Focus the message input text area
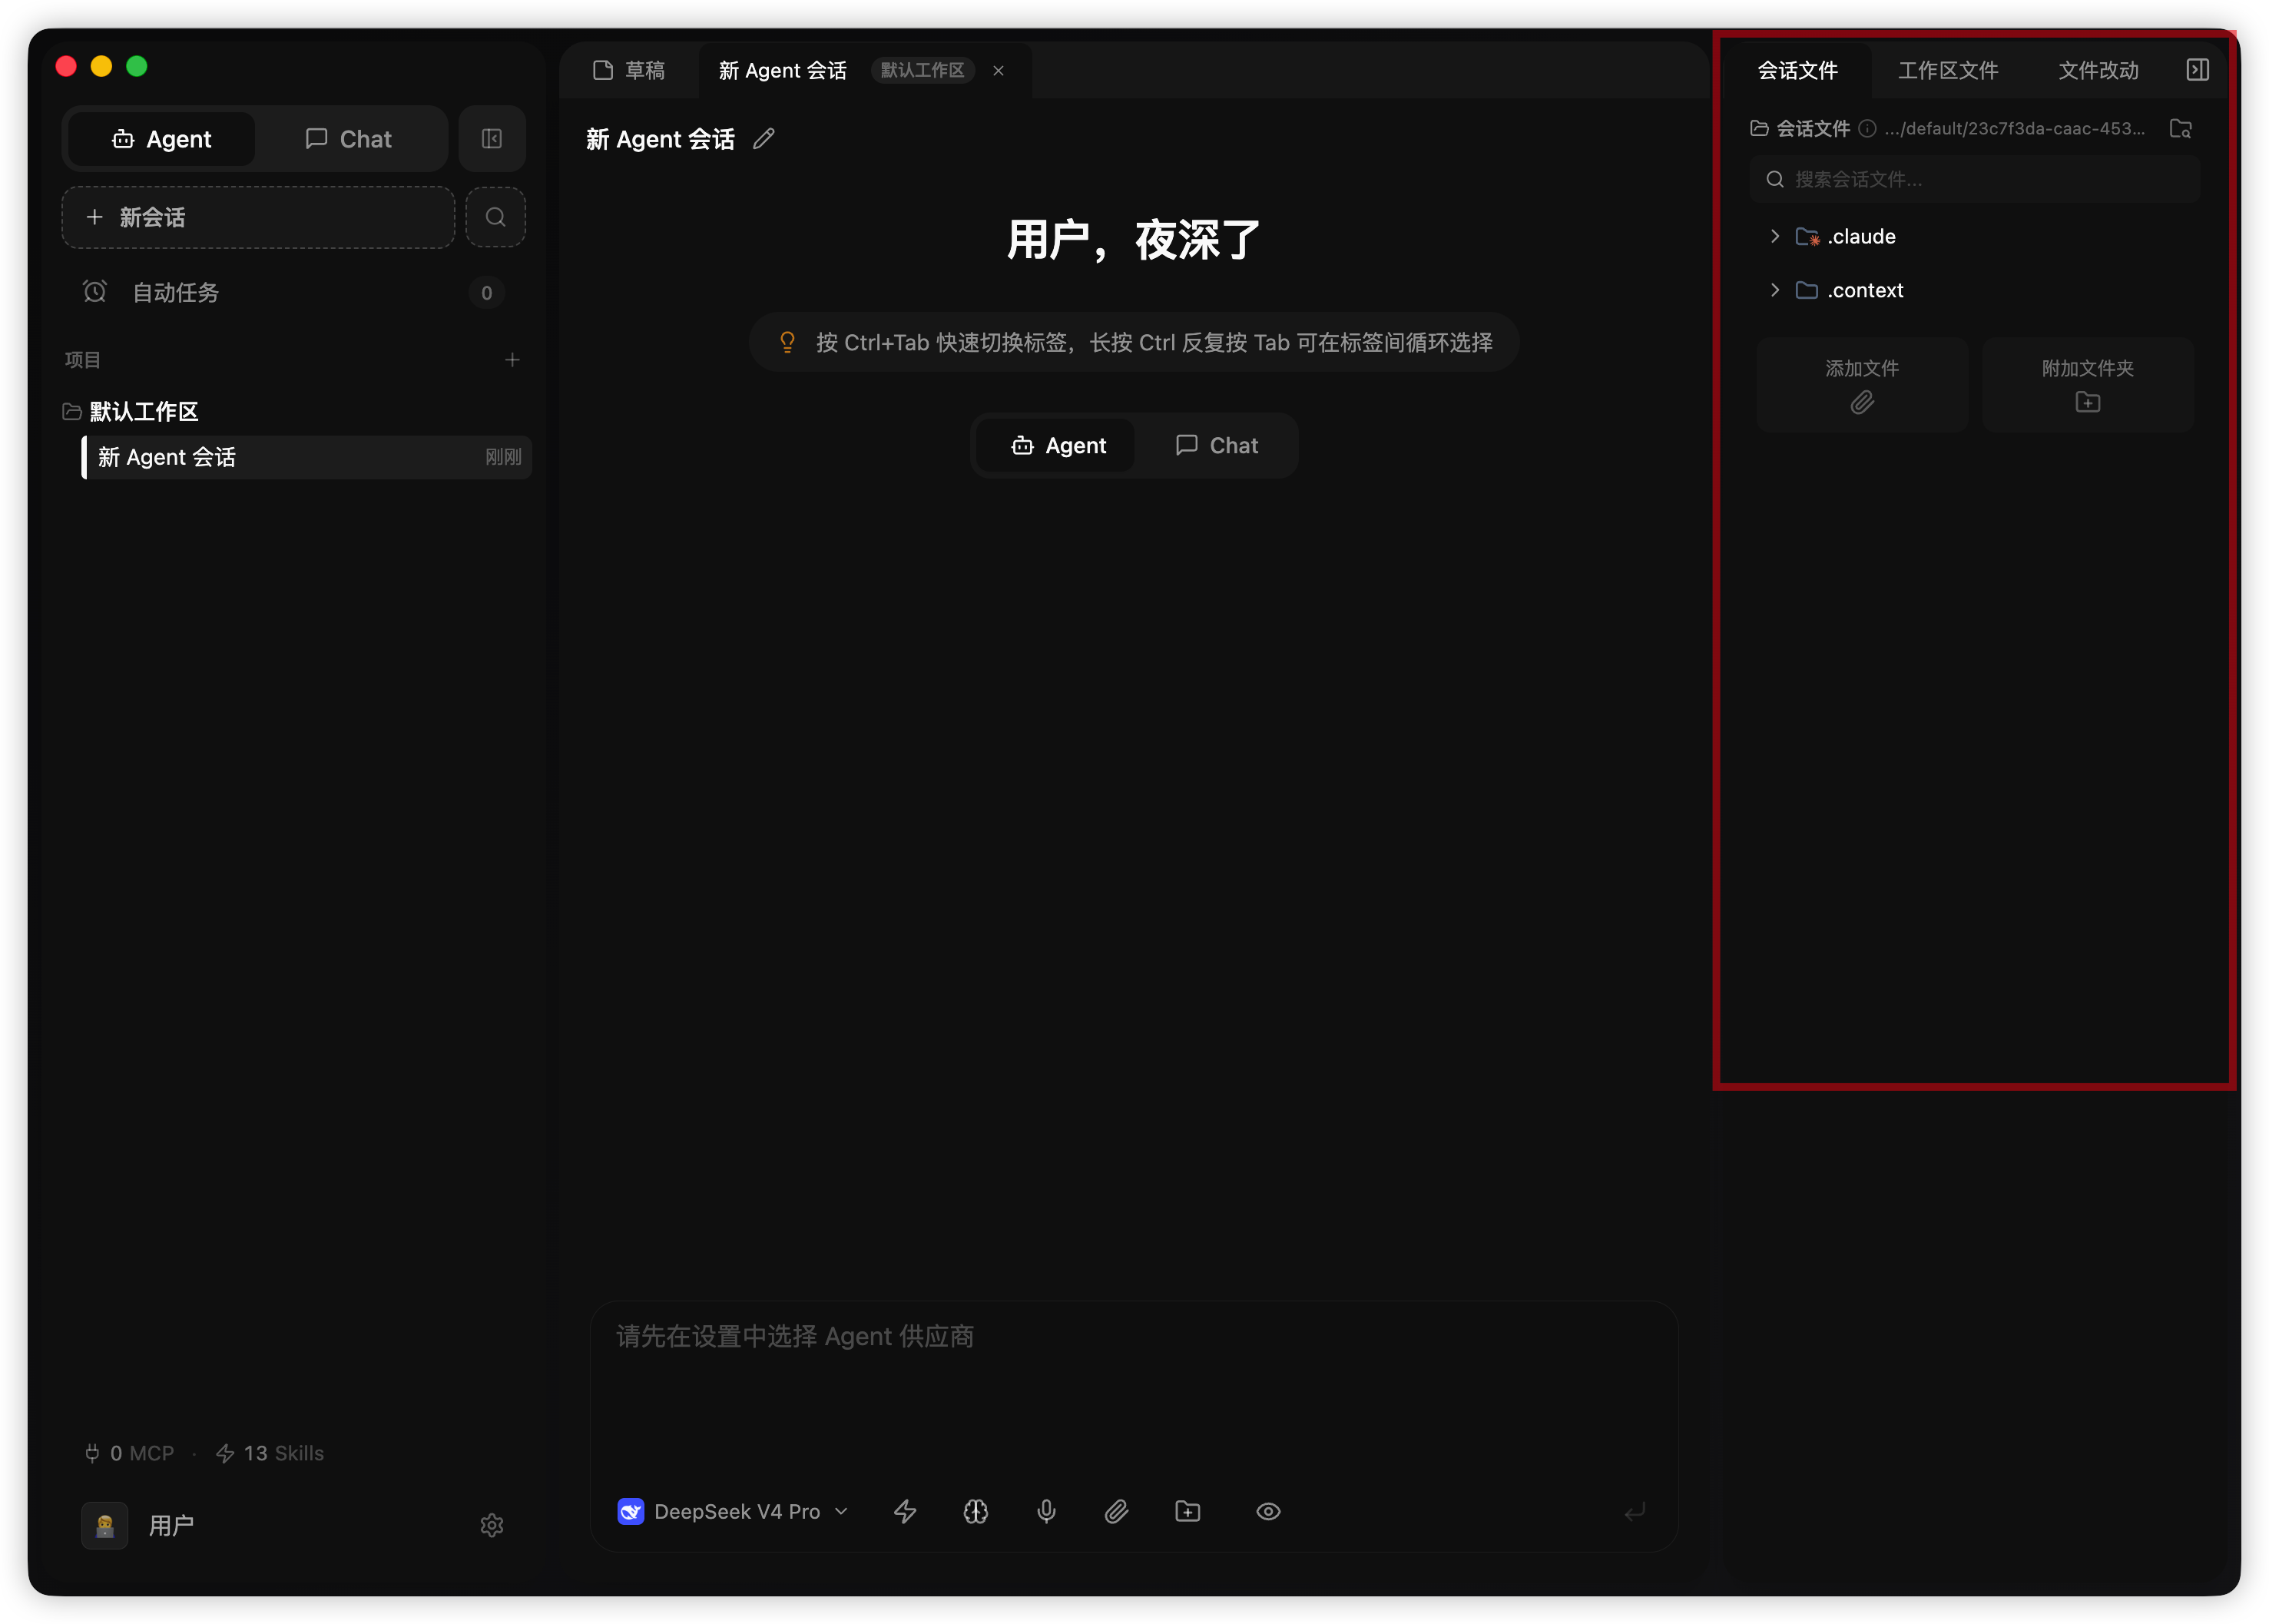This screenshot has height=1624, width=2269. 1133,1390
